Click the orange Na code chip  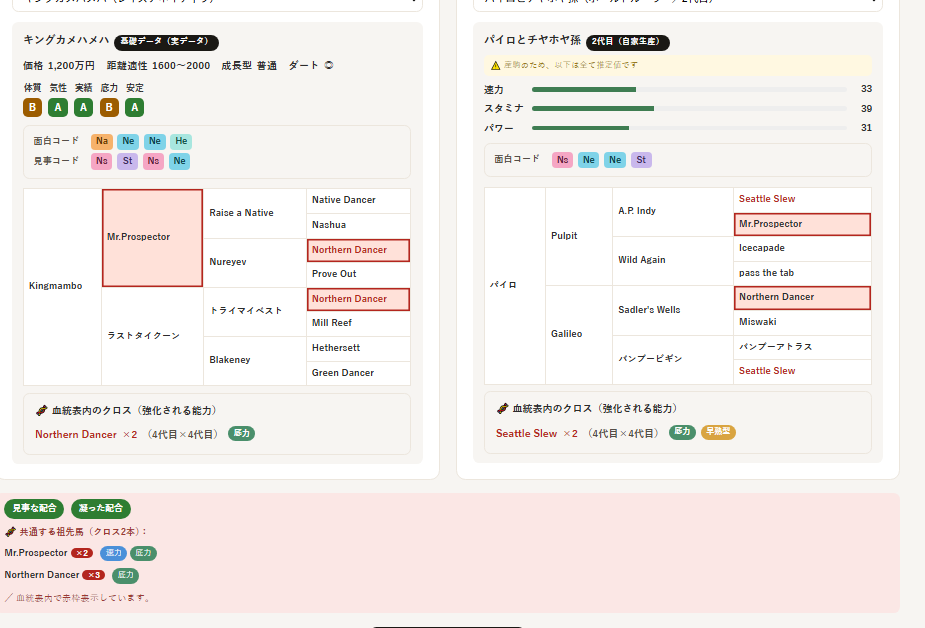coord(102,141)
